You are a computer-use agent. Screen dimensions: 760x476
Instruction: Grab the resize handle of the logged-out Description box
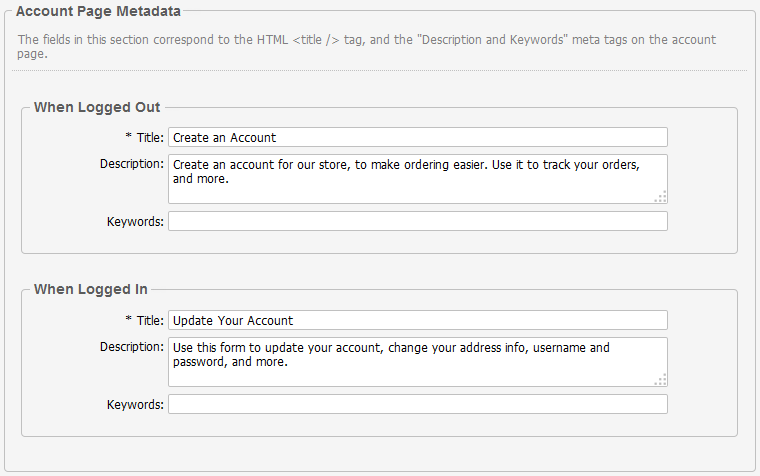click(660, 197)
